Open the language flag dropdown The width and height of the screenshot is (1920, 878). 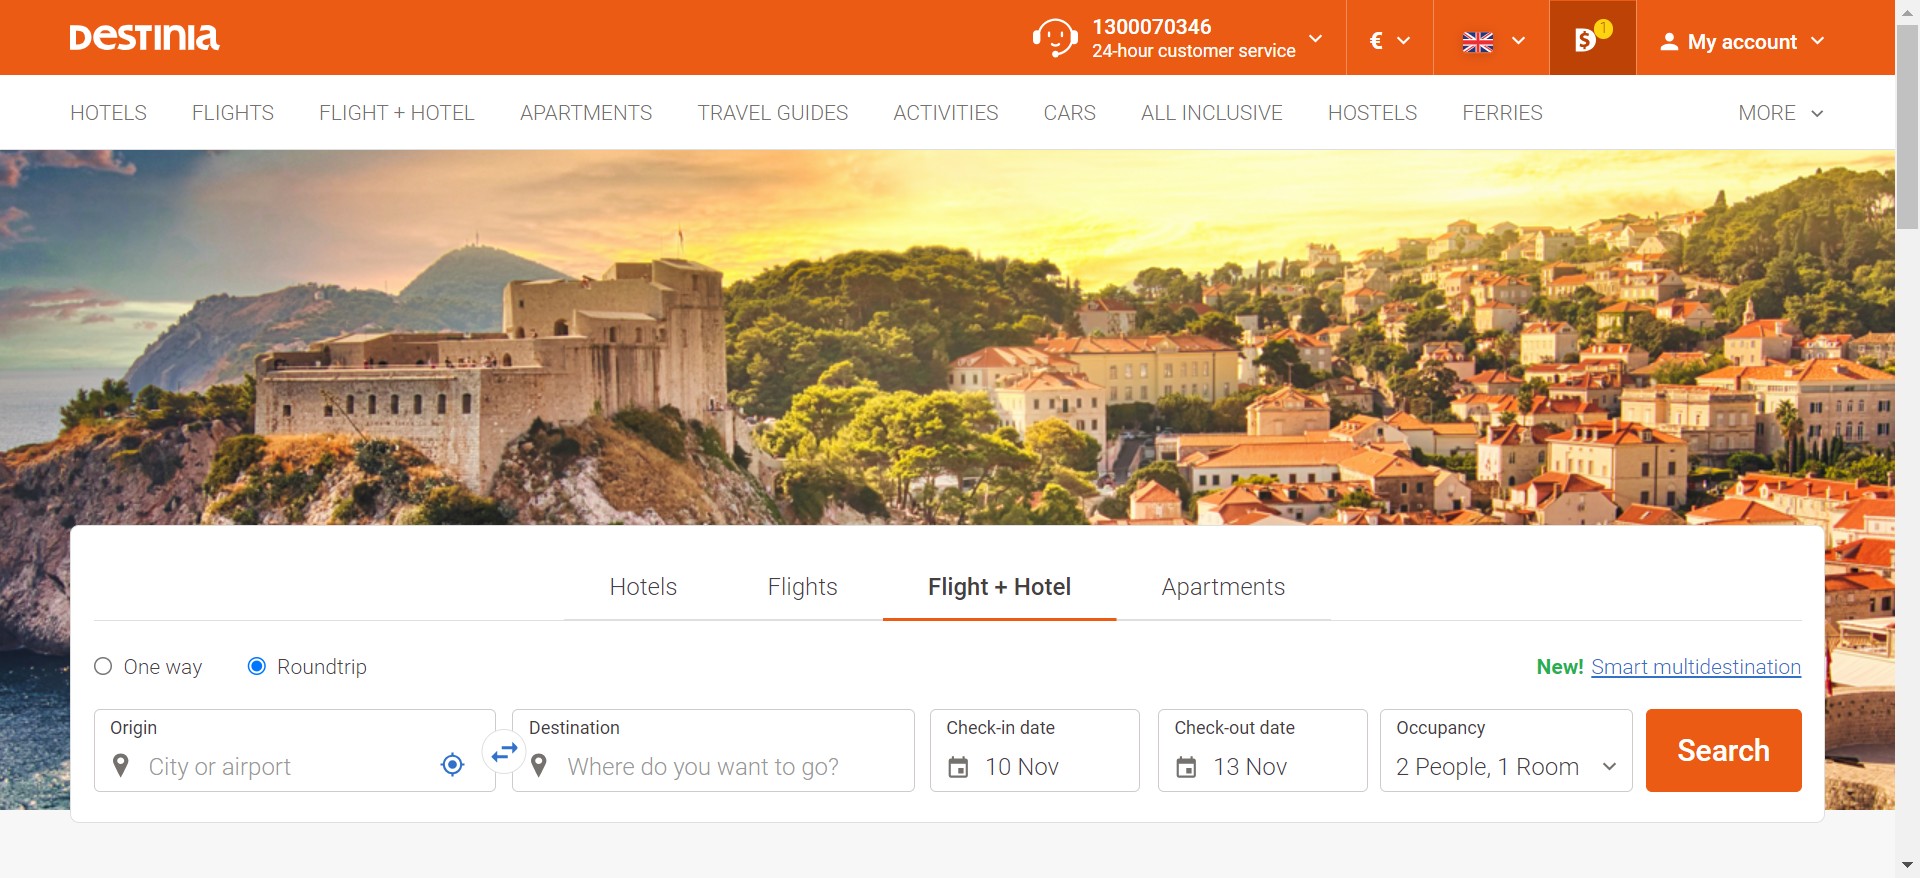(1492, 41)
